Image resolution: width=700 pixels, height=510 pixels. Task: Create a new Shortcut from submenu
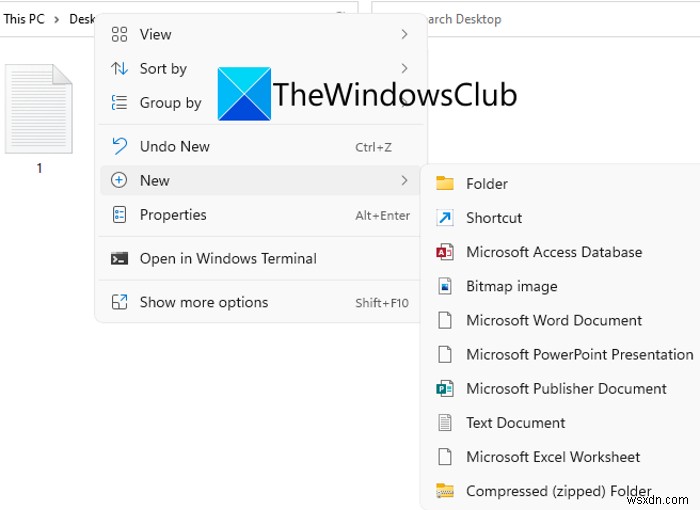point(562,217)
